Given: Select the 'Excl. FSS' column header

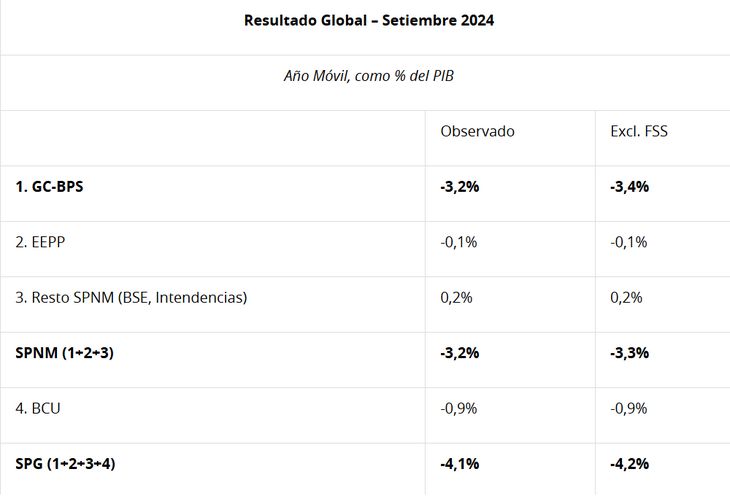Looking at the screenshot, I should click(638, 131).
